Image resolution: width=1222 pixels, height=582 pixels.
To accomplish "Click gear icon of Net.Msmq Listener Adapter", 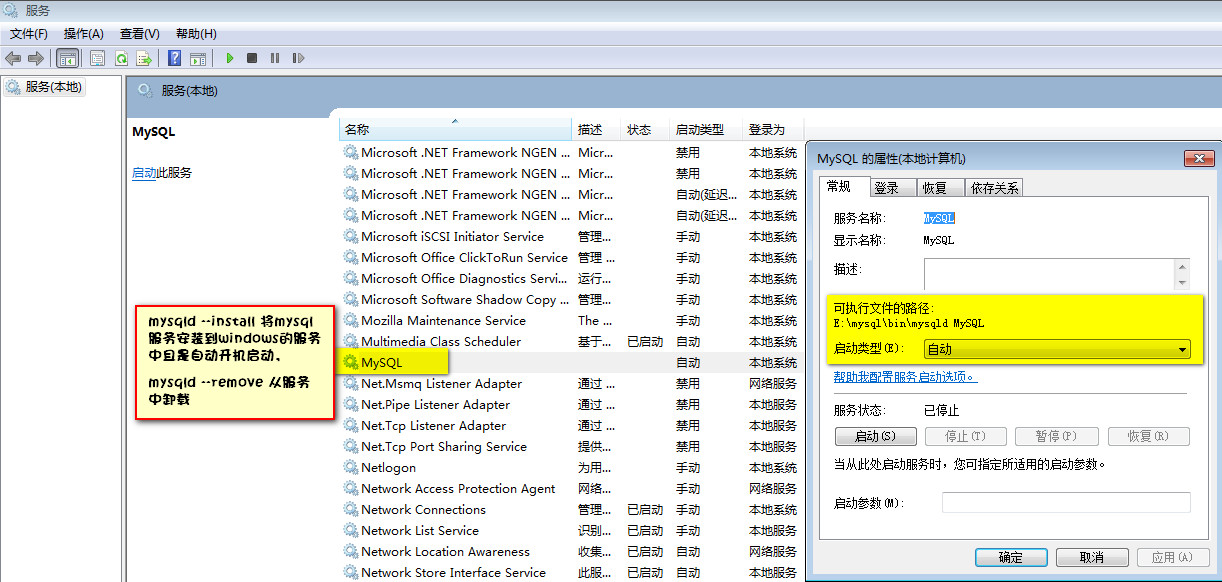I will tap(351, 383).
